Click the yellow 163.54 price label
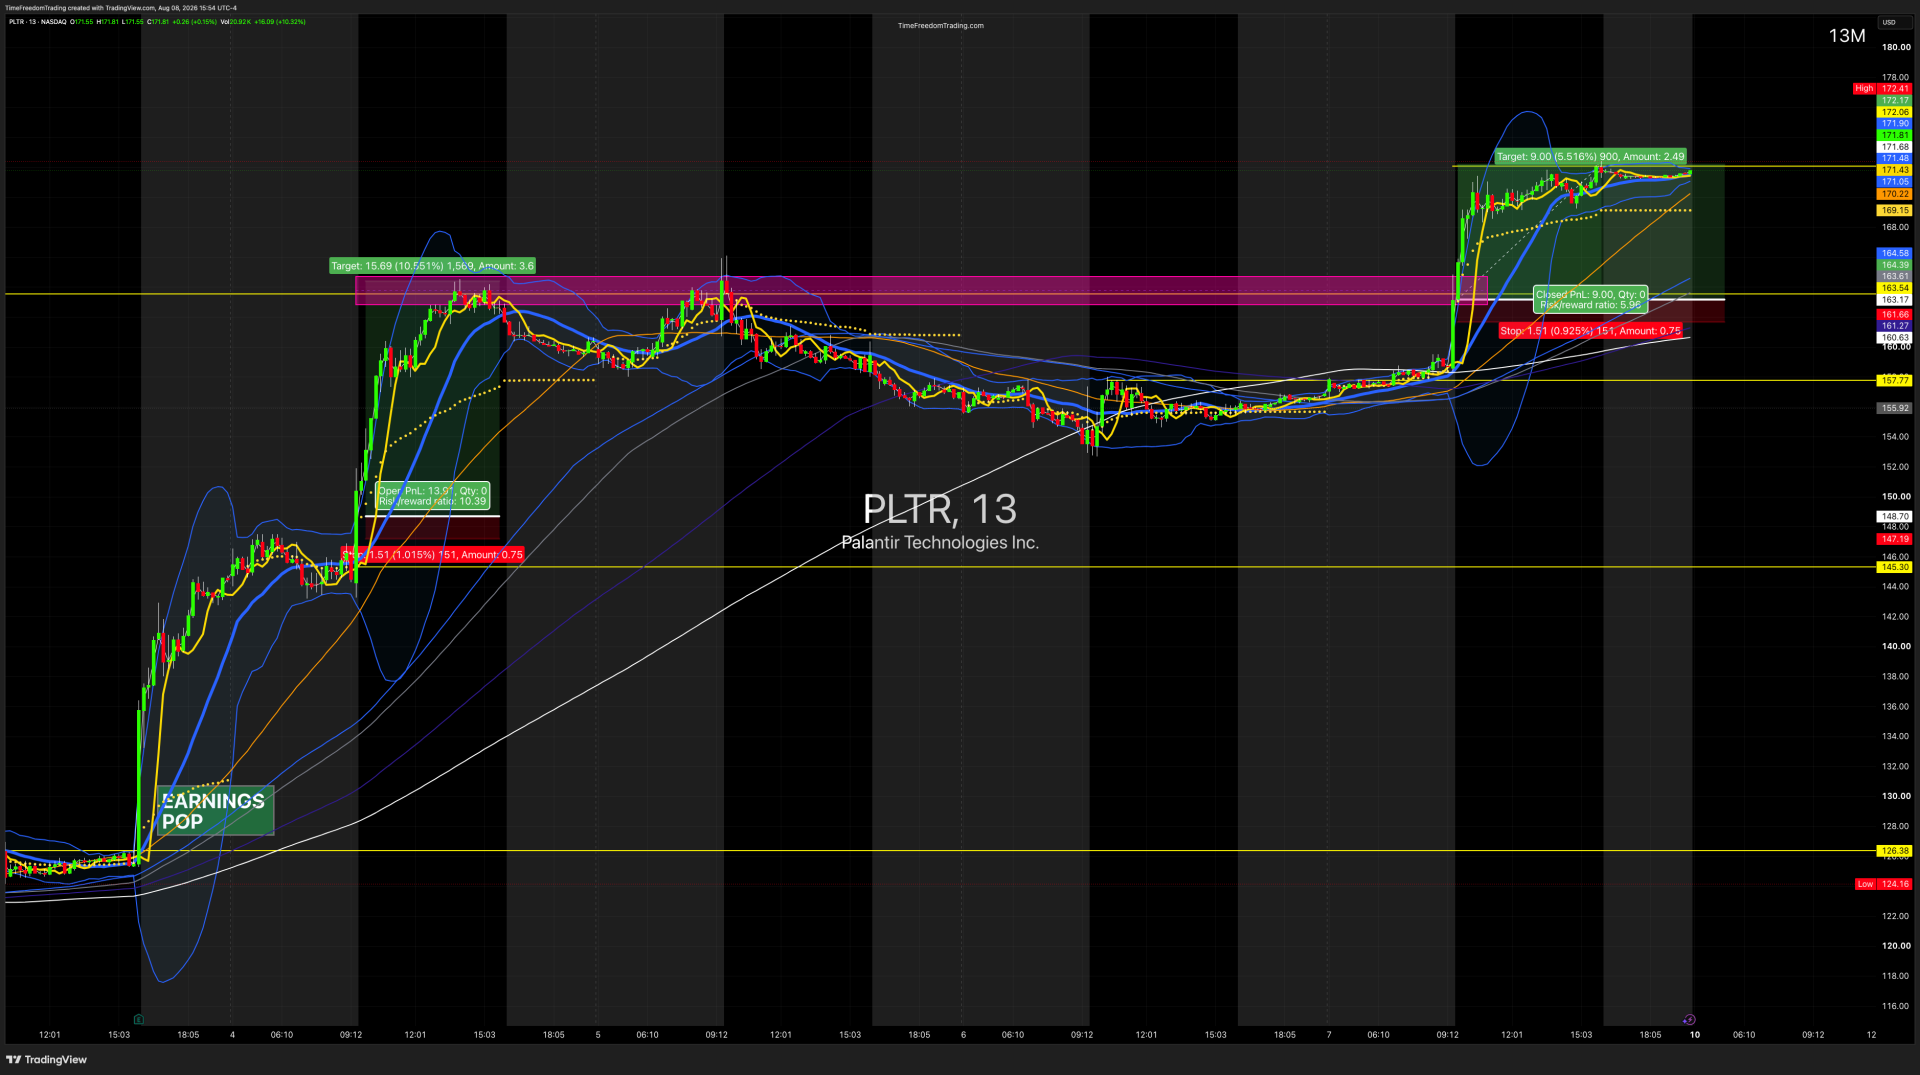Viewport: 1920px width, 1075px height. tap(1895, 288)
